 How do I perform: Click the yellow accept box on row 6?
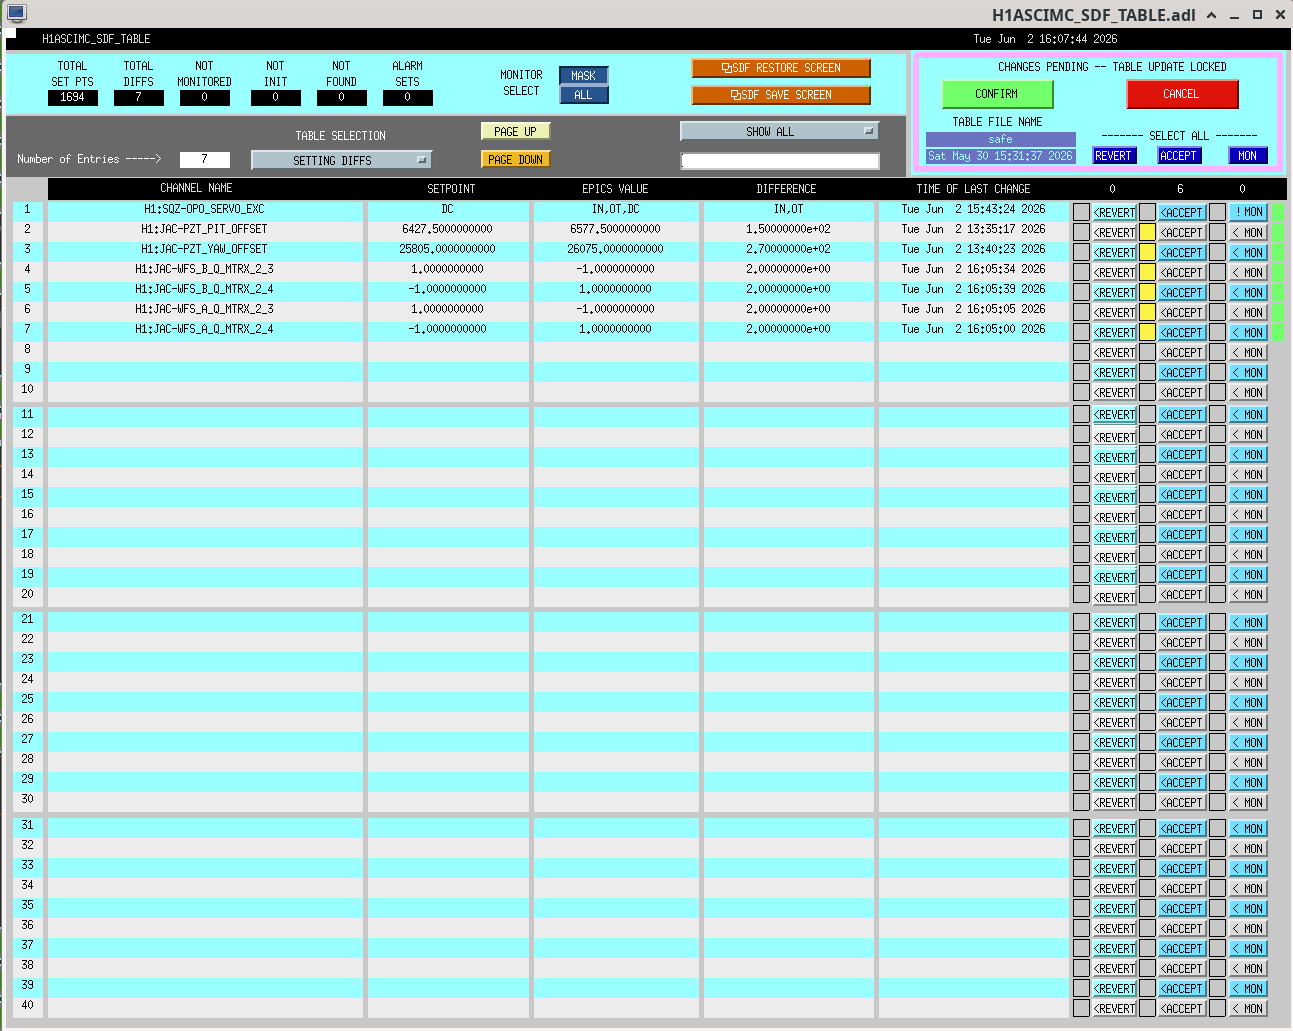pyautogui.click(x=1147, y=312)
